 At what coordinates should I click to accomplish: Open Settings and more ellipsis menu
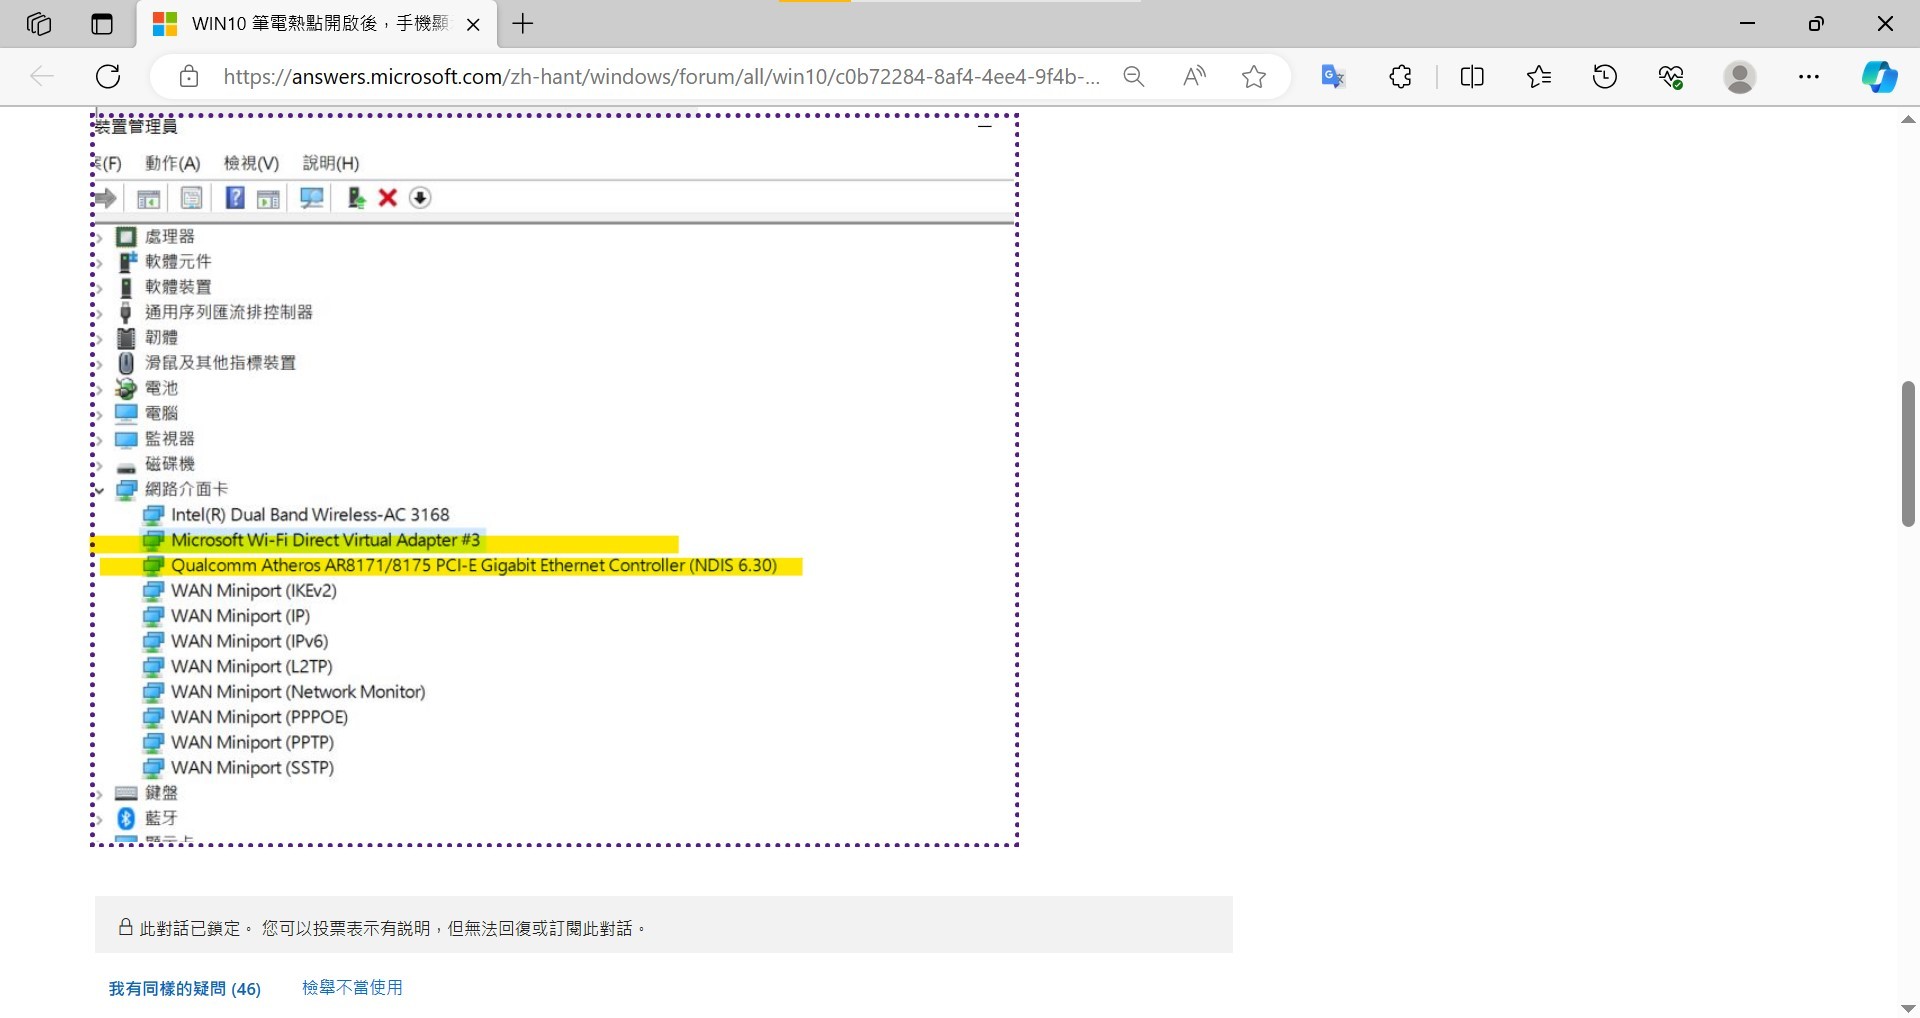coord(1809,76)
